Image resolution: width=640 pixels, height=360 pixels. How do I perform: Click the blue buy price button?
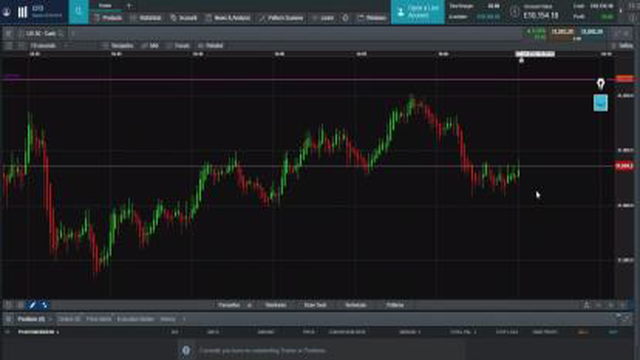[x=592, y=34]
